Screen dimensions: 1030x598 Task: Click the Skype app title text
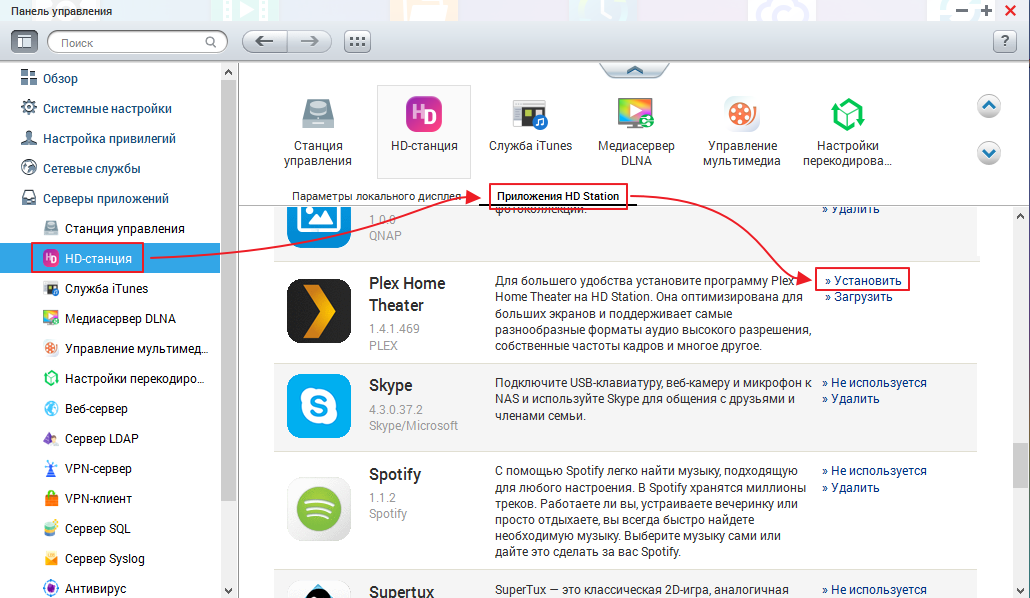[391, 386]
